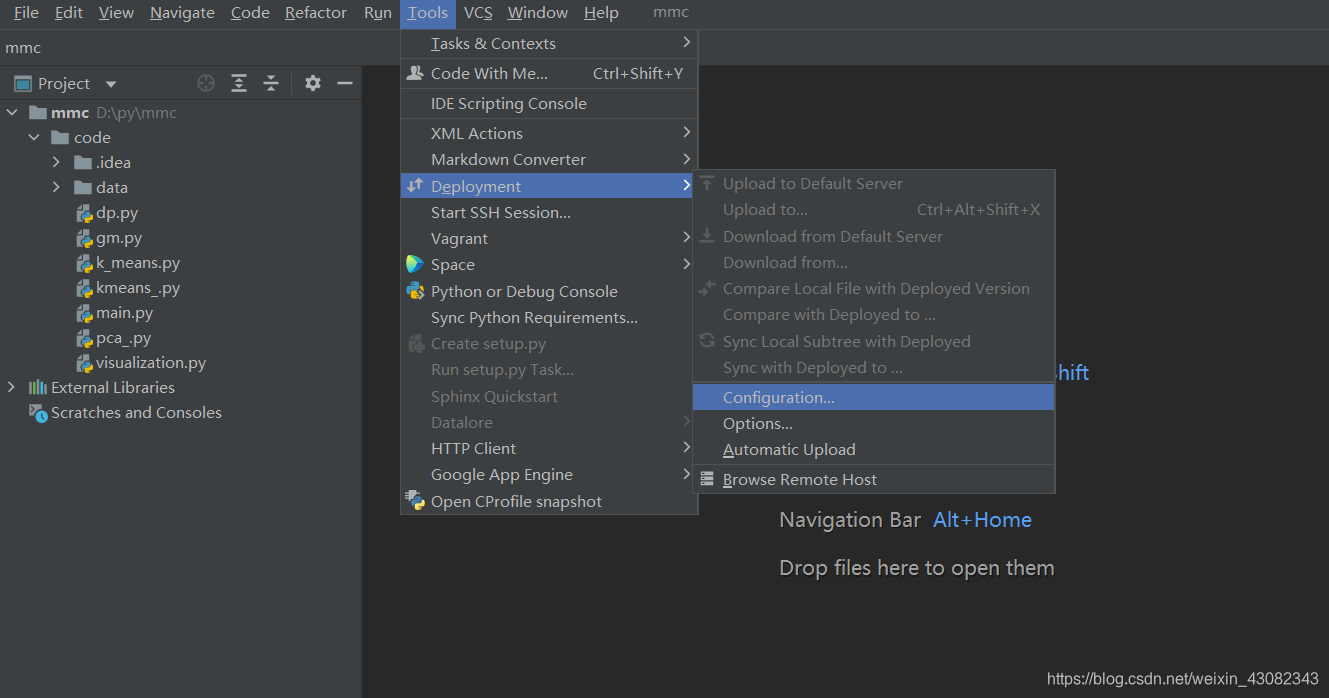This screenshot has height=698, width=1329.
Task: Select main.py file
Action: 124,313
